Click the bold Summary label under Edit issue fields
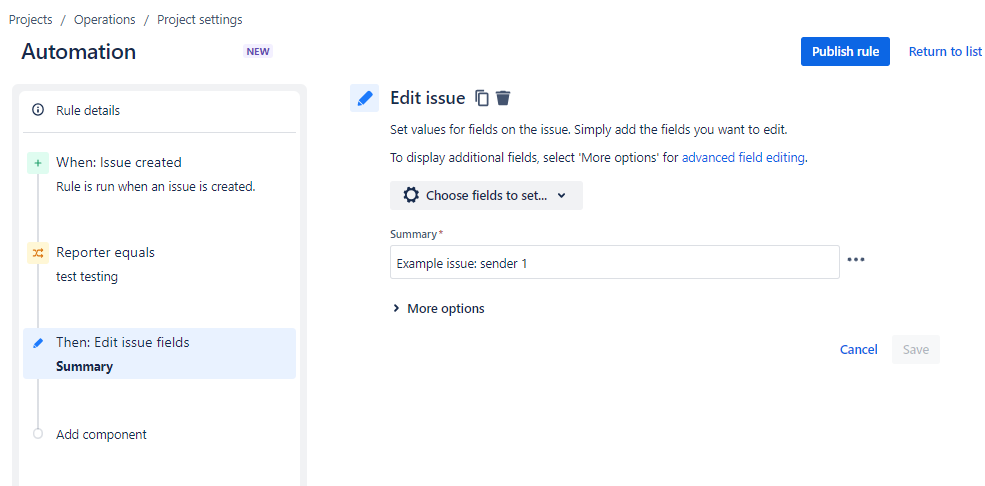The width and height of the screenshot is (985, 486). point(84,367)
